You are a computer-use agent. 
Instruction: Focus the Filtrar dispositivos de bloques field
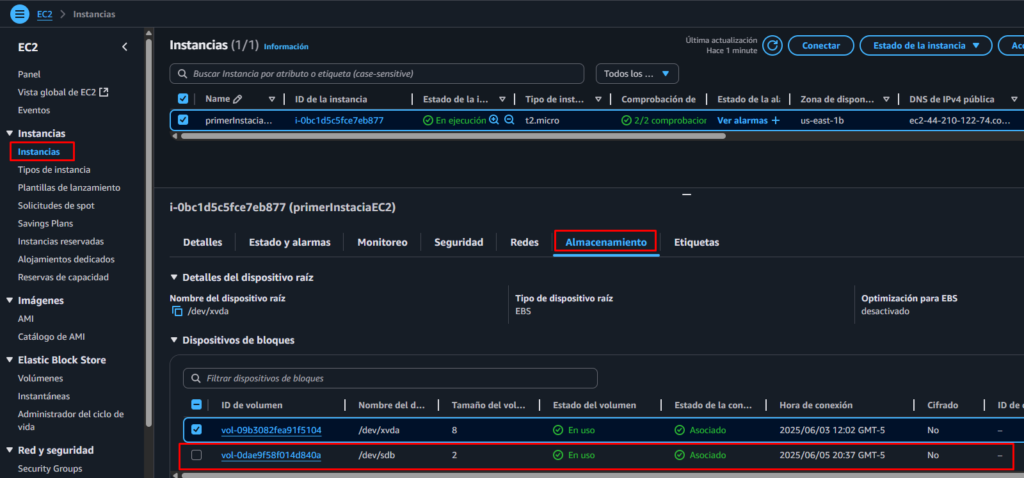(391, 378)
